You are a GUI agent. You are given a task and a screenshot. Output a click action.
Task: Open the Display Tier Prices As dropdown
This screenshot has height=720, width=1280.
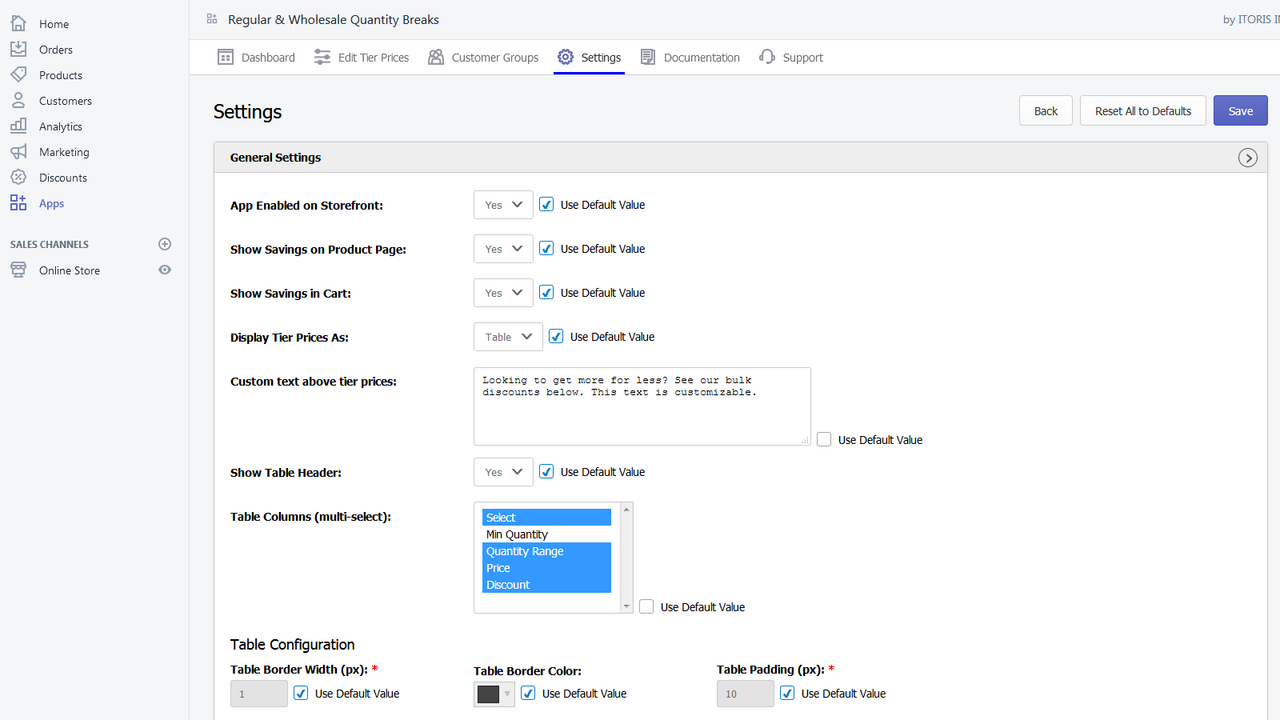point(508,337)
